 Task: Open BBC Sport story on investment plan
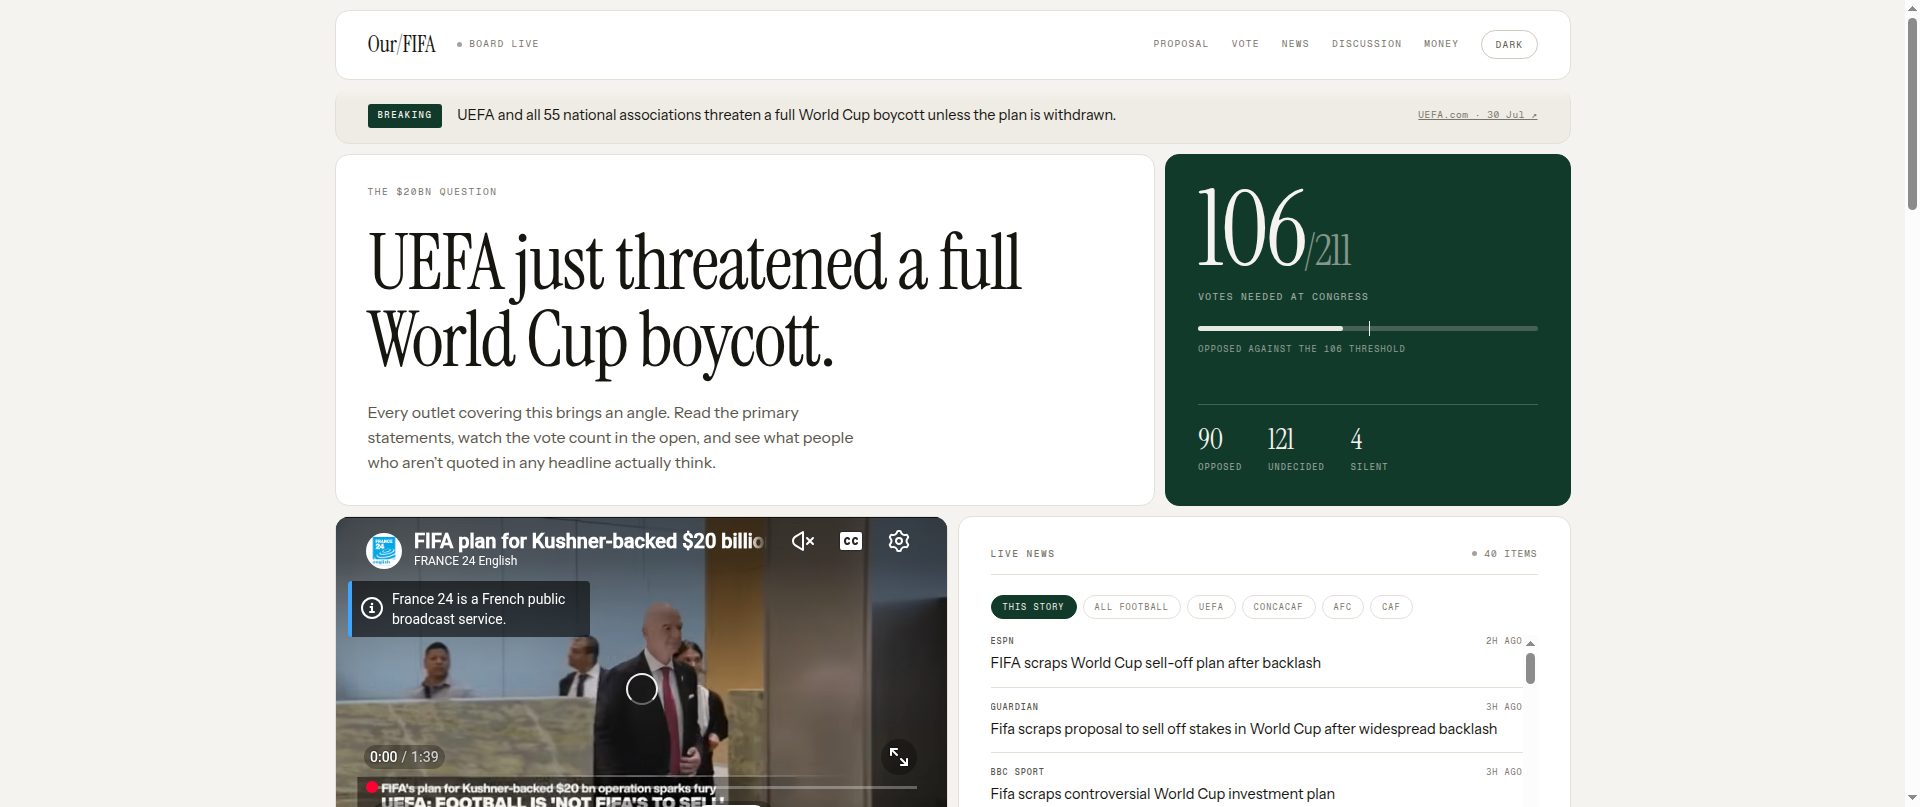click(1162, 794)
